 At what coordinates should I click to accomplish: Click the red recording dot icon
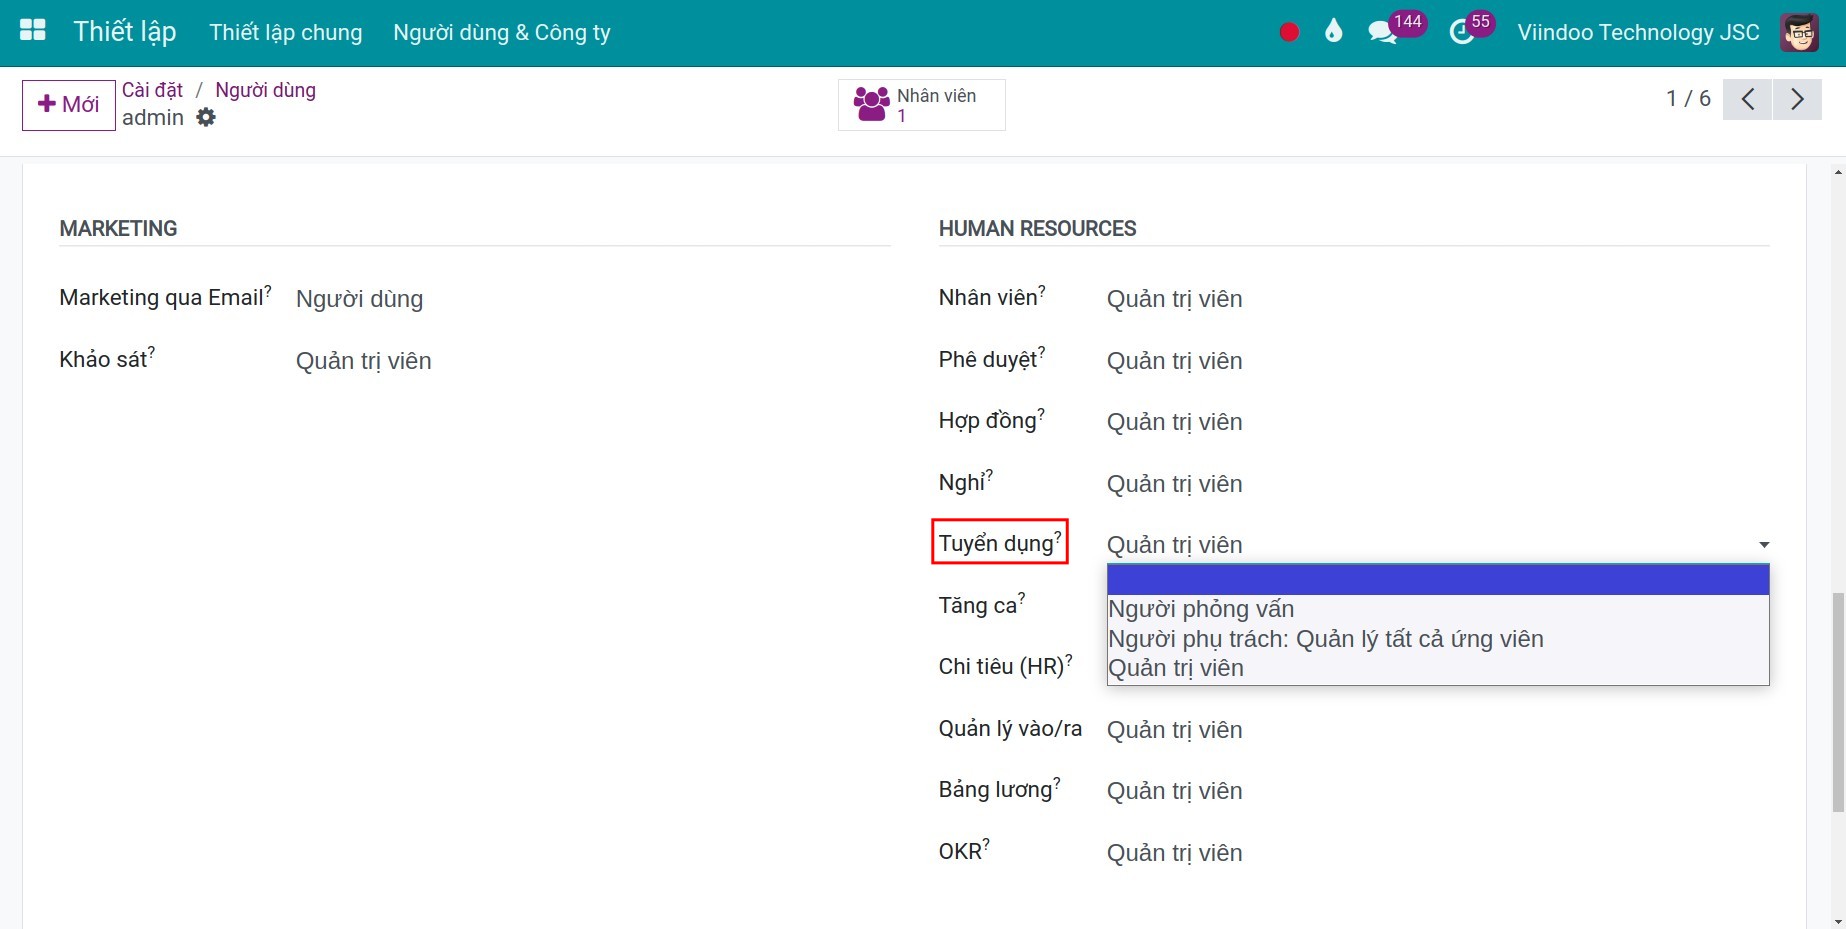[x=1289, y=32]
